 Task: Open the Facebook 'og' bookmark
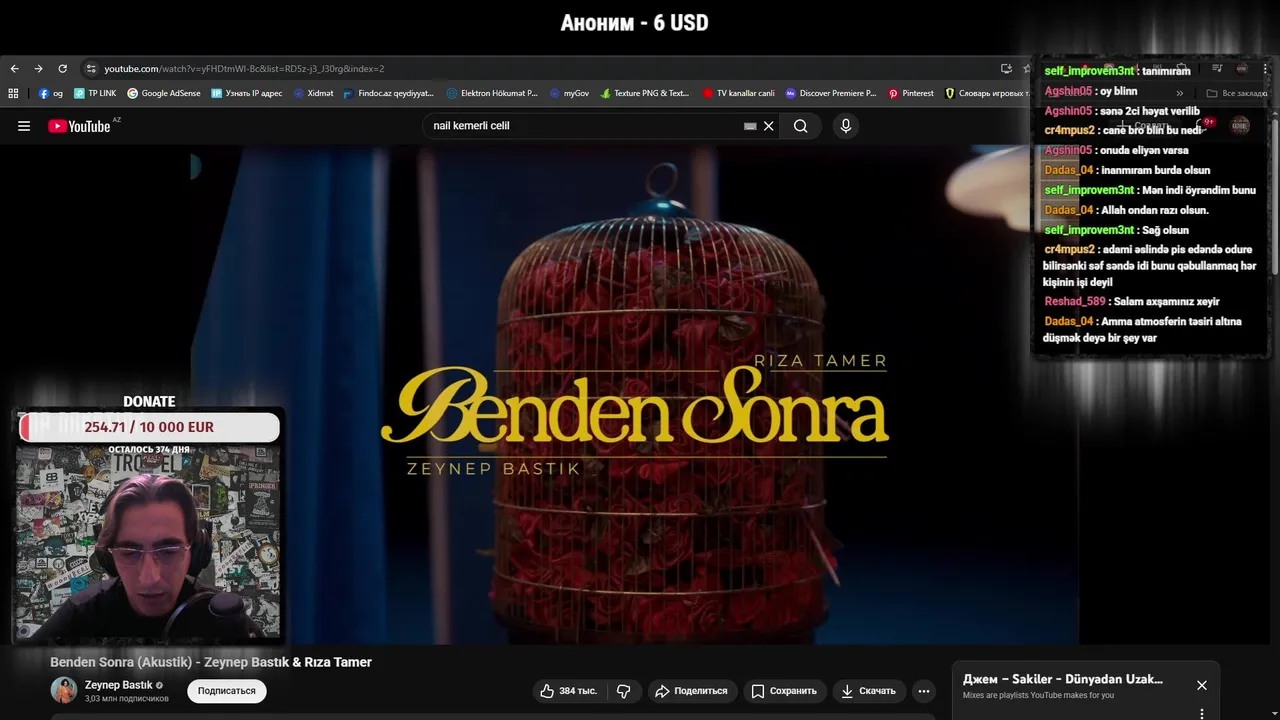50,93
